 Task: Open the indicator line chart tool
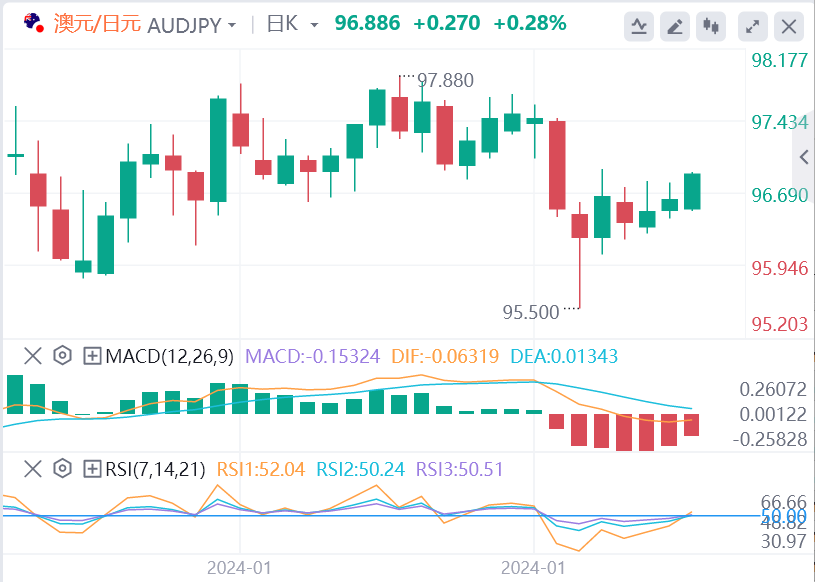[x=639, y=26]
